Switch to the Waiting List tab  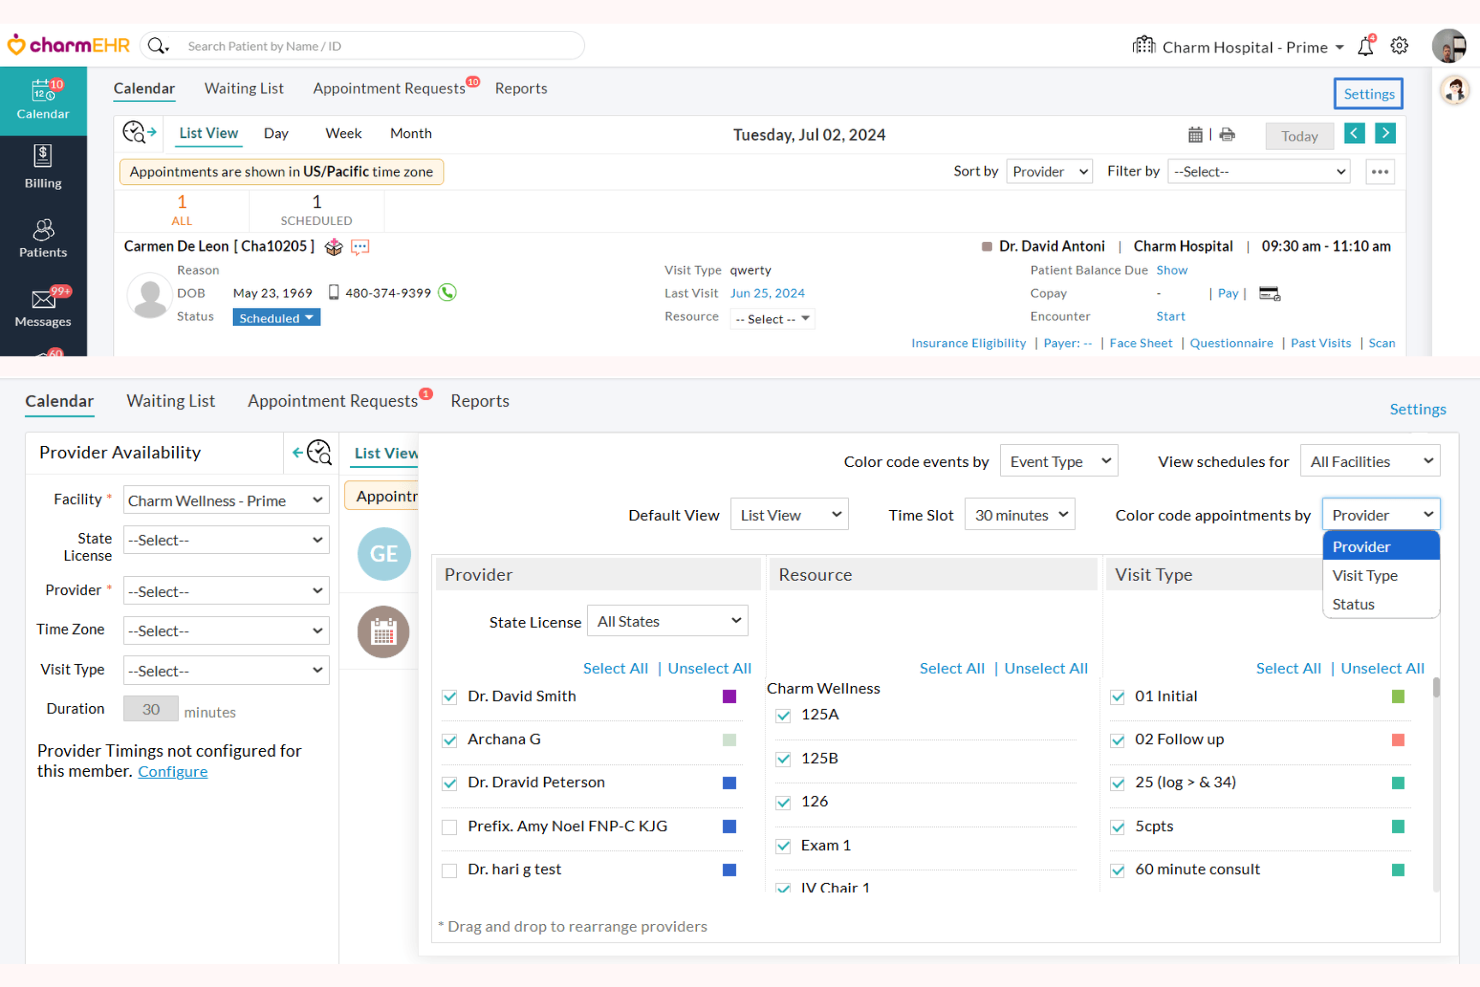[x=243, y=88]
